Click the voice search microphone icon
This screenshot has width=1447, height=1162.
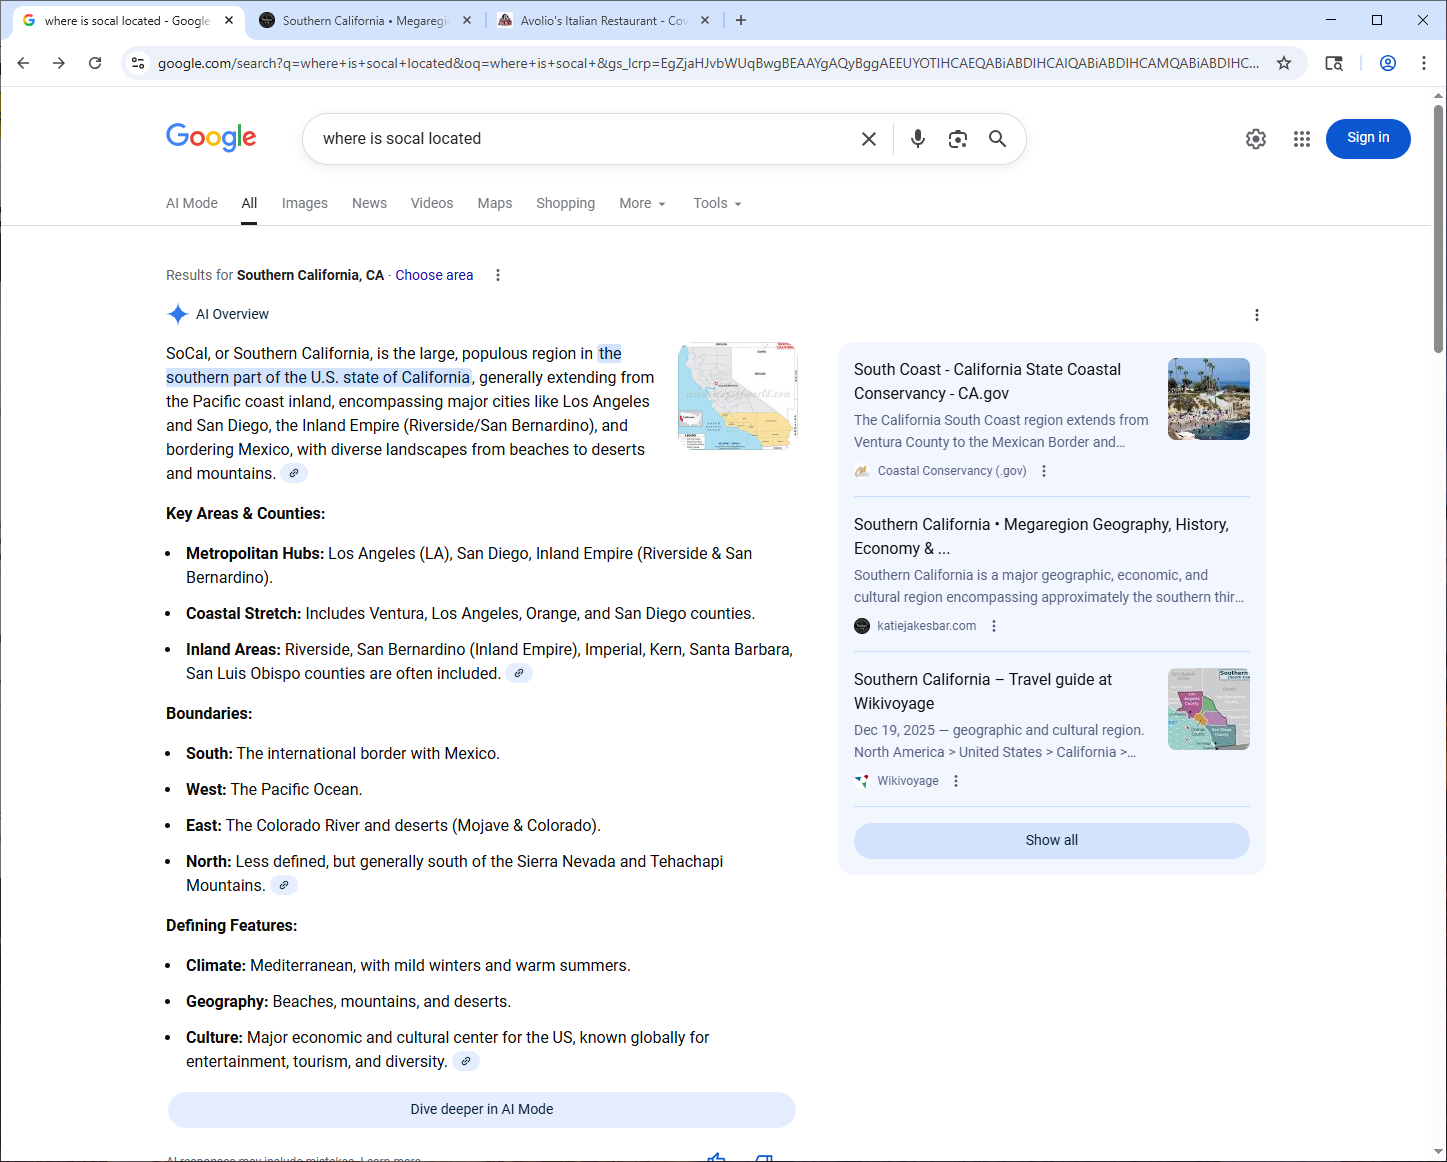tap(917, 139)
